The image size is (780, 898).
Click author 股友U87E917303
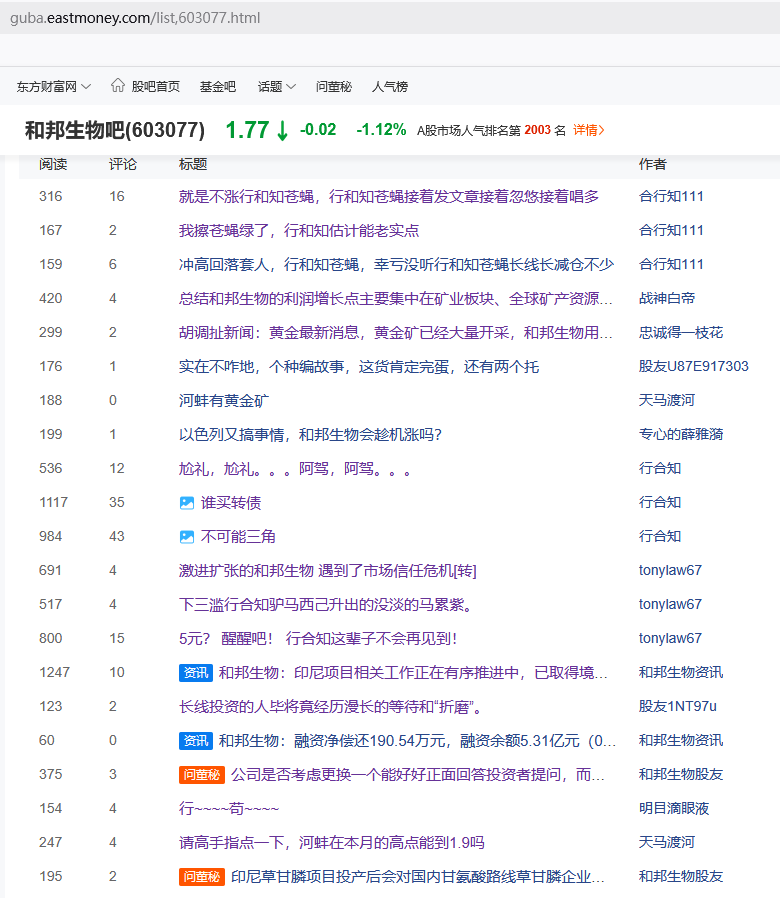(694, 367)
